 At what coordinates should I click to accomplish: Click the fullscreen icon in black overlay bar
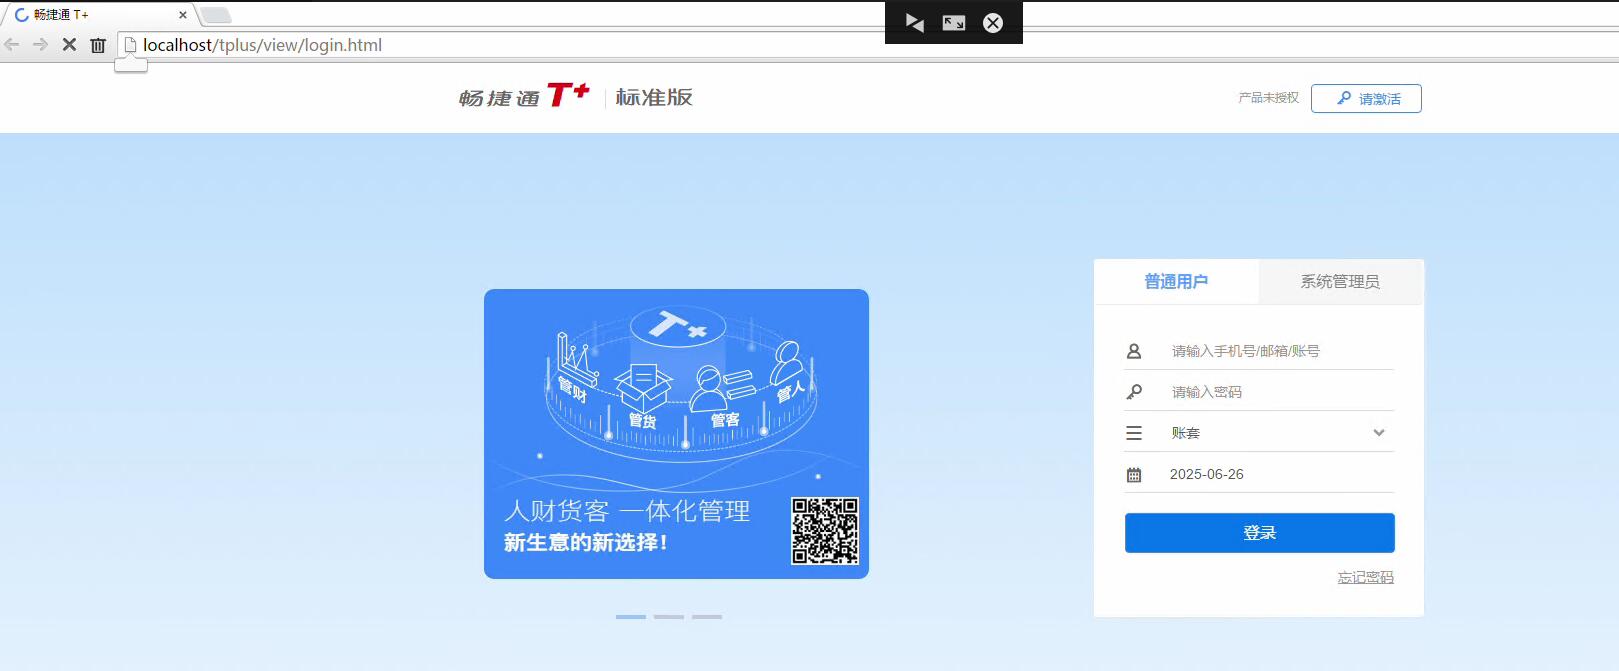954,23
